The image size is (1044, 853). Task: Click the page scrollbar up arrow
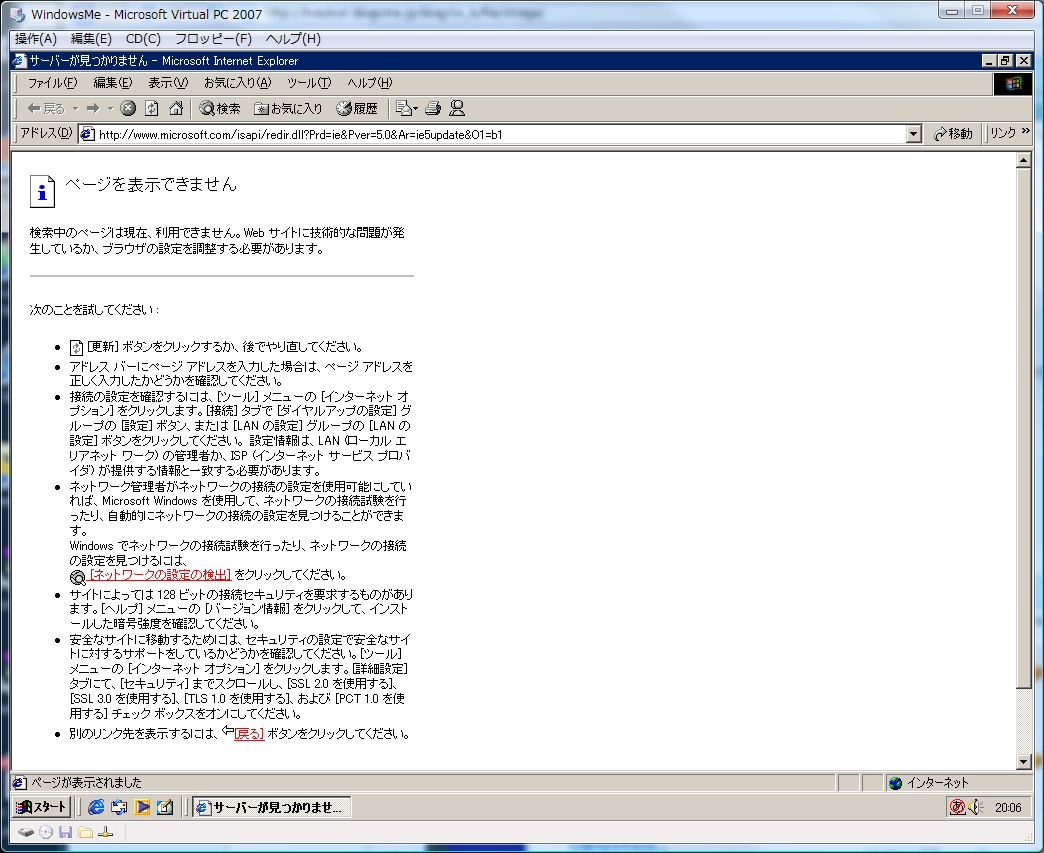coord(1023,160)
